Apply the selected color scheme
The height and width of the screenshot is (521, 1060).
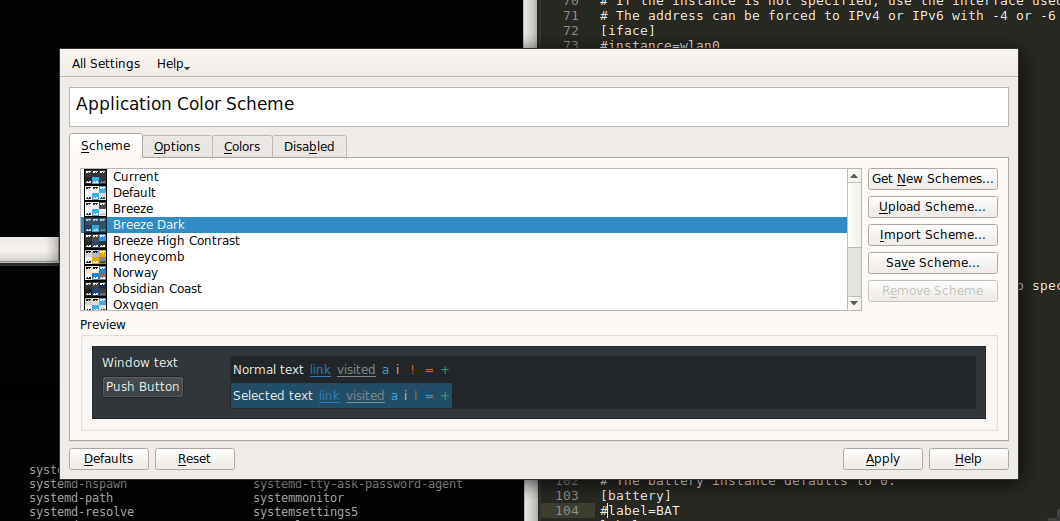coord(883,459)
